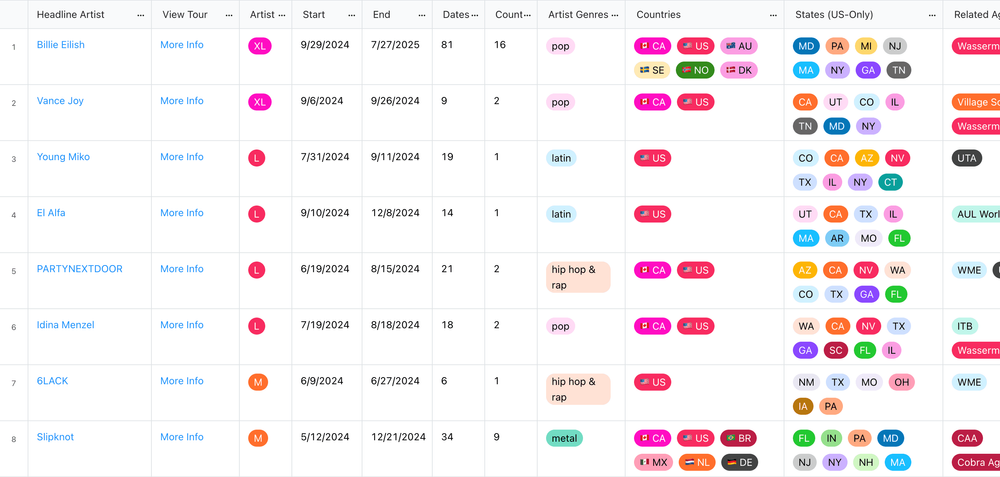Select L size badge in Young Miko row
The image size is (1000, 477).
(x=256, y=158)
